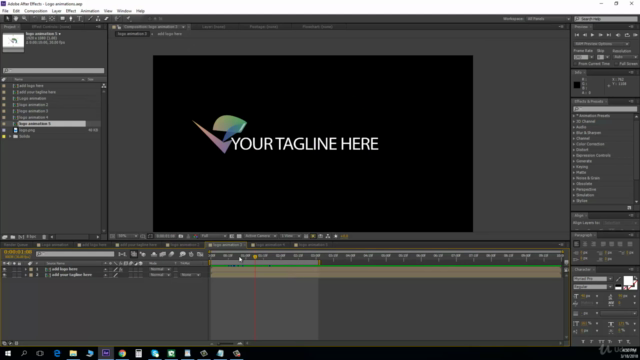Toggle transparency grid in viewer
Screen dimensions: 640x360
[239, 236]
